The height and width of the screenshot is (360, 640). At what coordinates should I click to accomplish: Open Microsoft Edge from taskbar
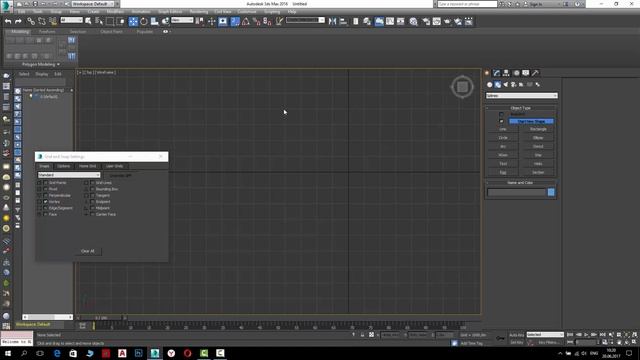pos(57,353)
